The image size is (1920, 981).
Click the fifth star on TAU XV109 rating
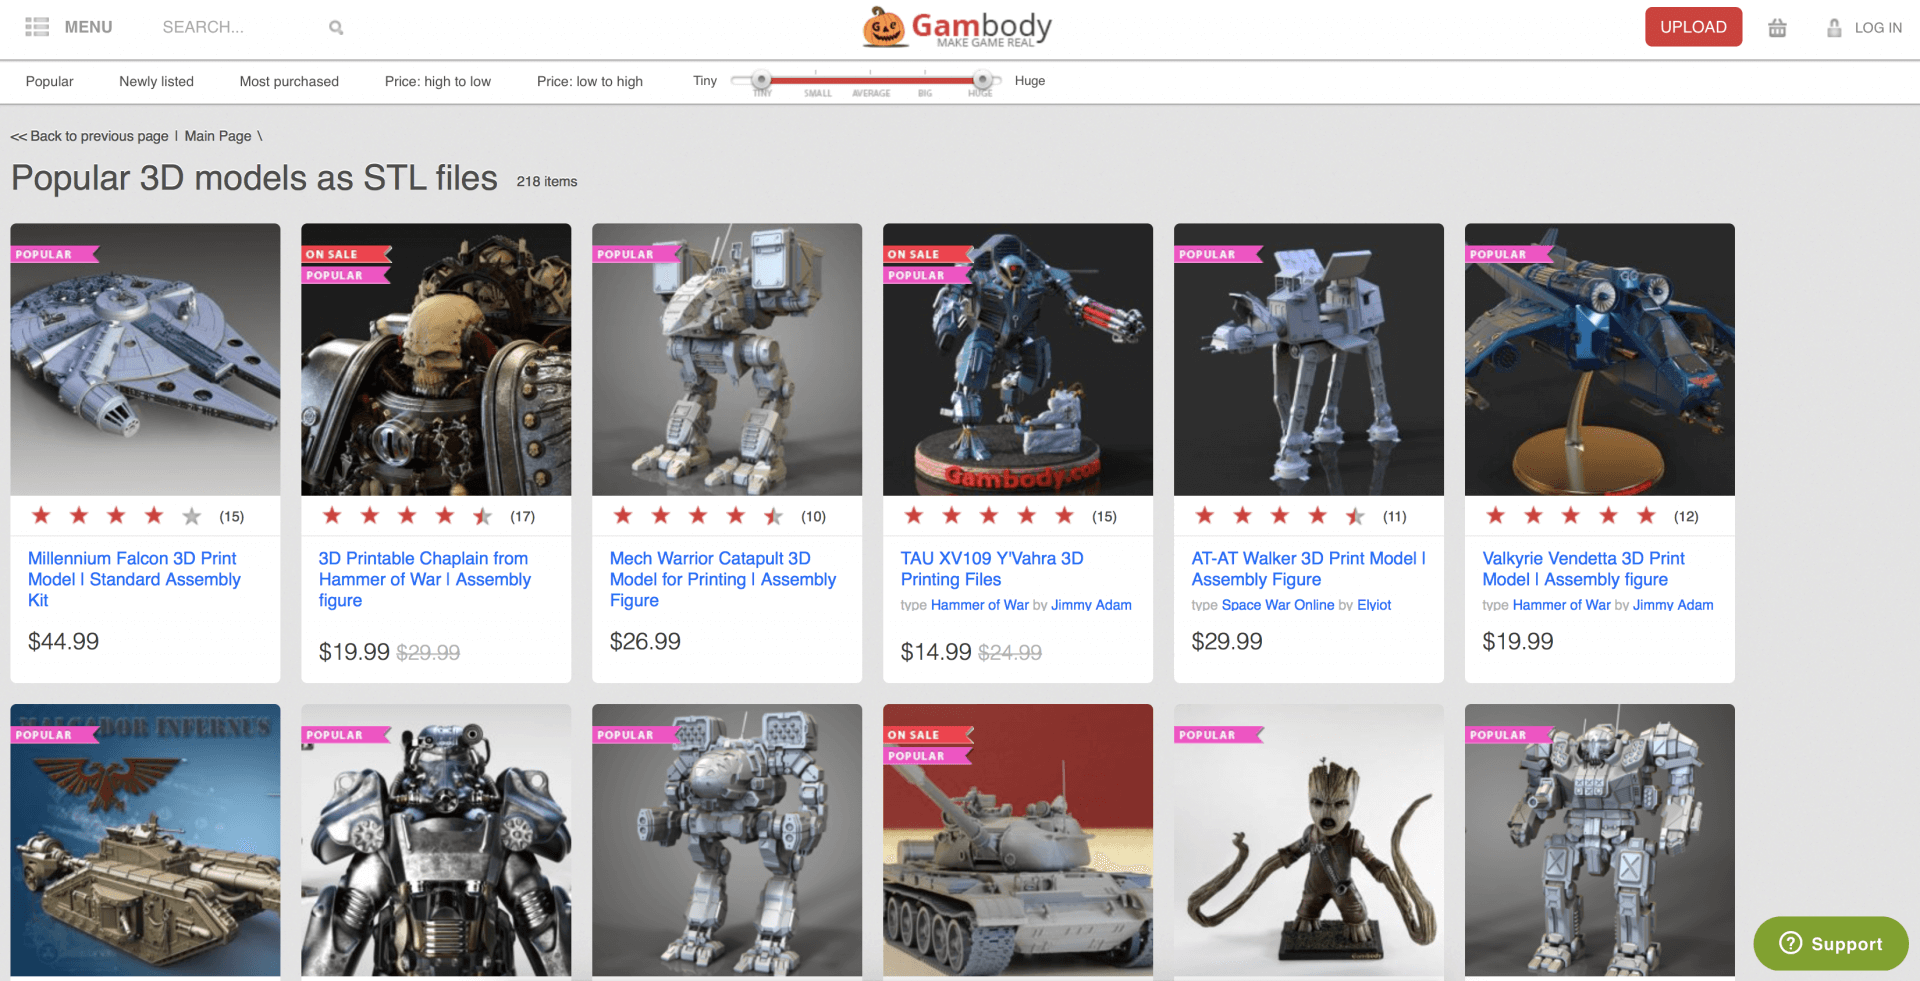point(1064,516)
